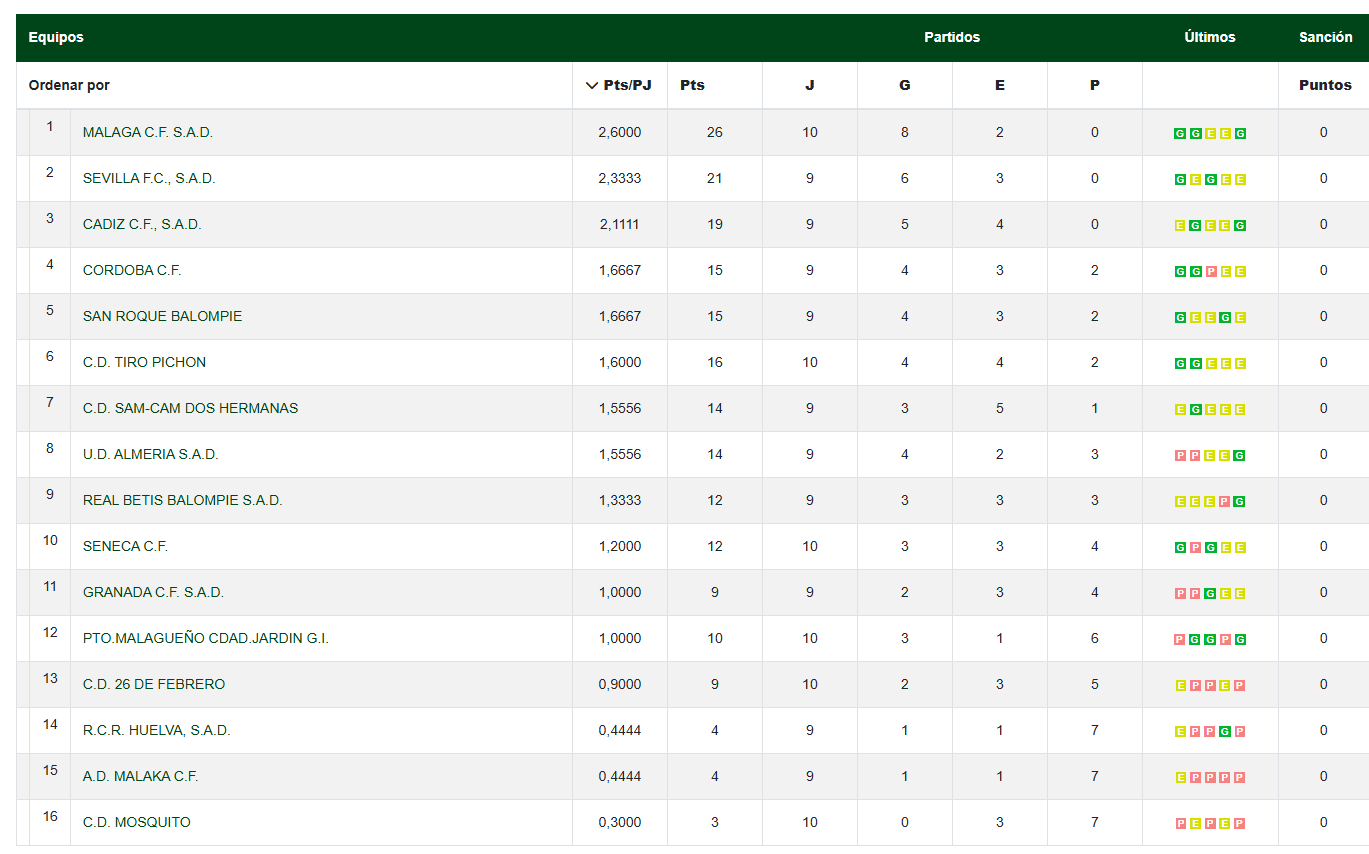
Task: Sort by the G column header
Action: pyautogui.click(x=905, y=85)
